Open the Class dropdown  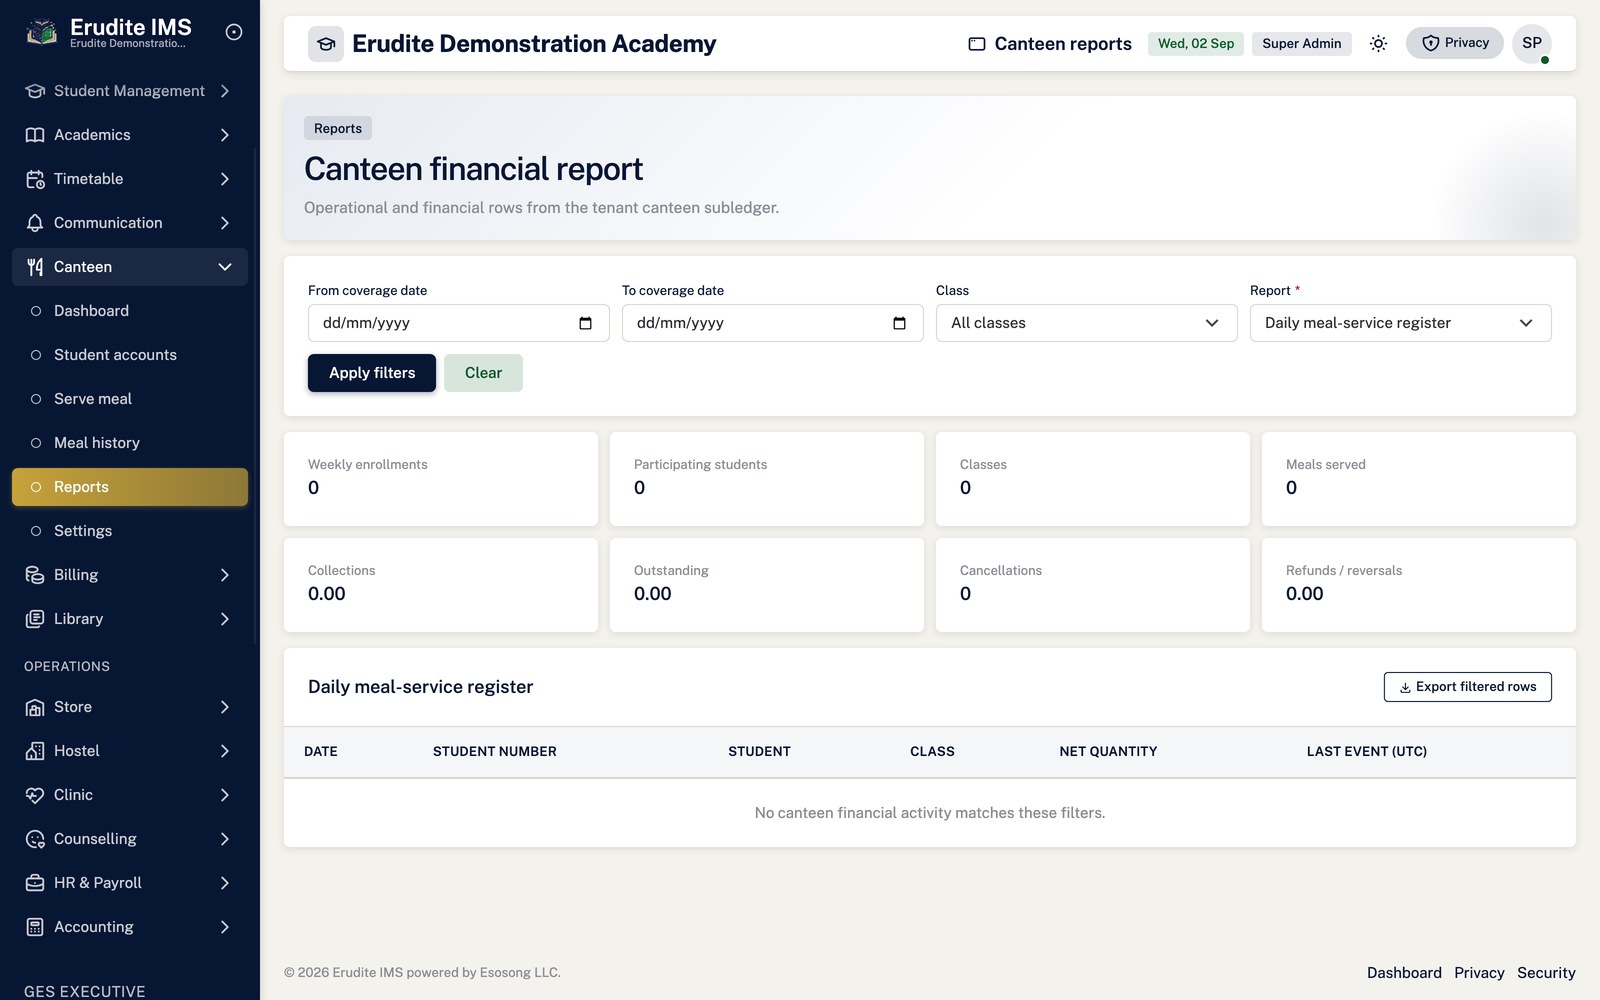point(1087,323)
